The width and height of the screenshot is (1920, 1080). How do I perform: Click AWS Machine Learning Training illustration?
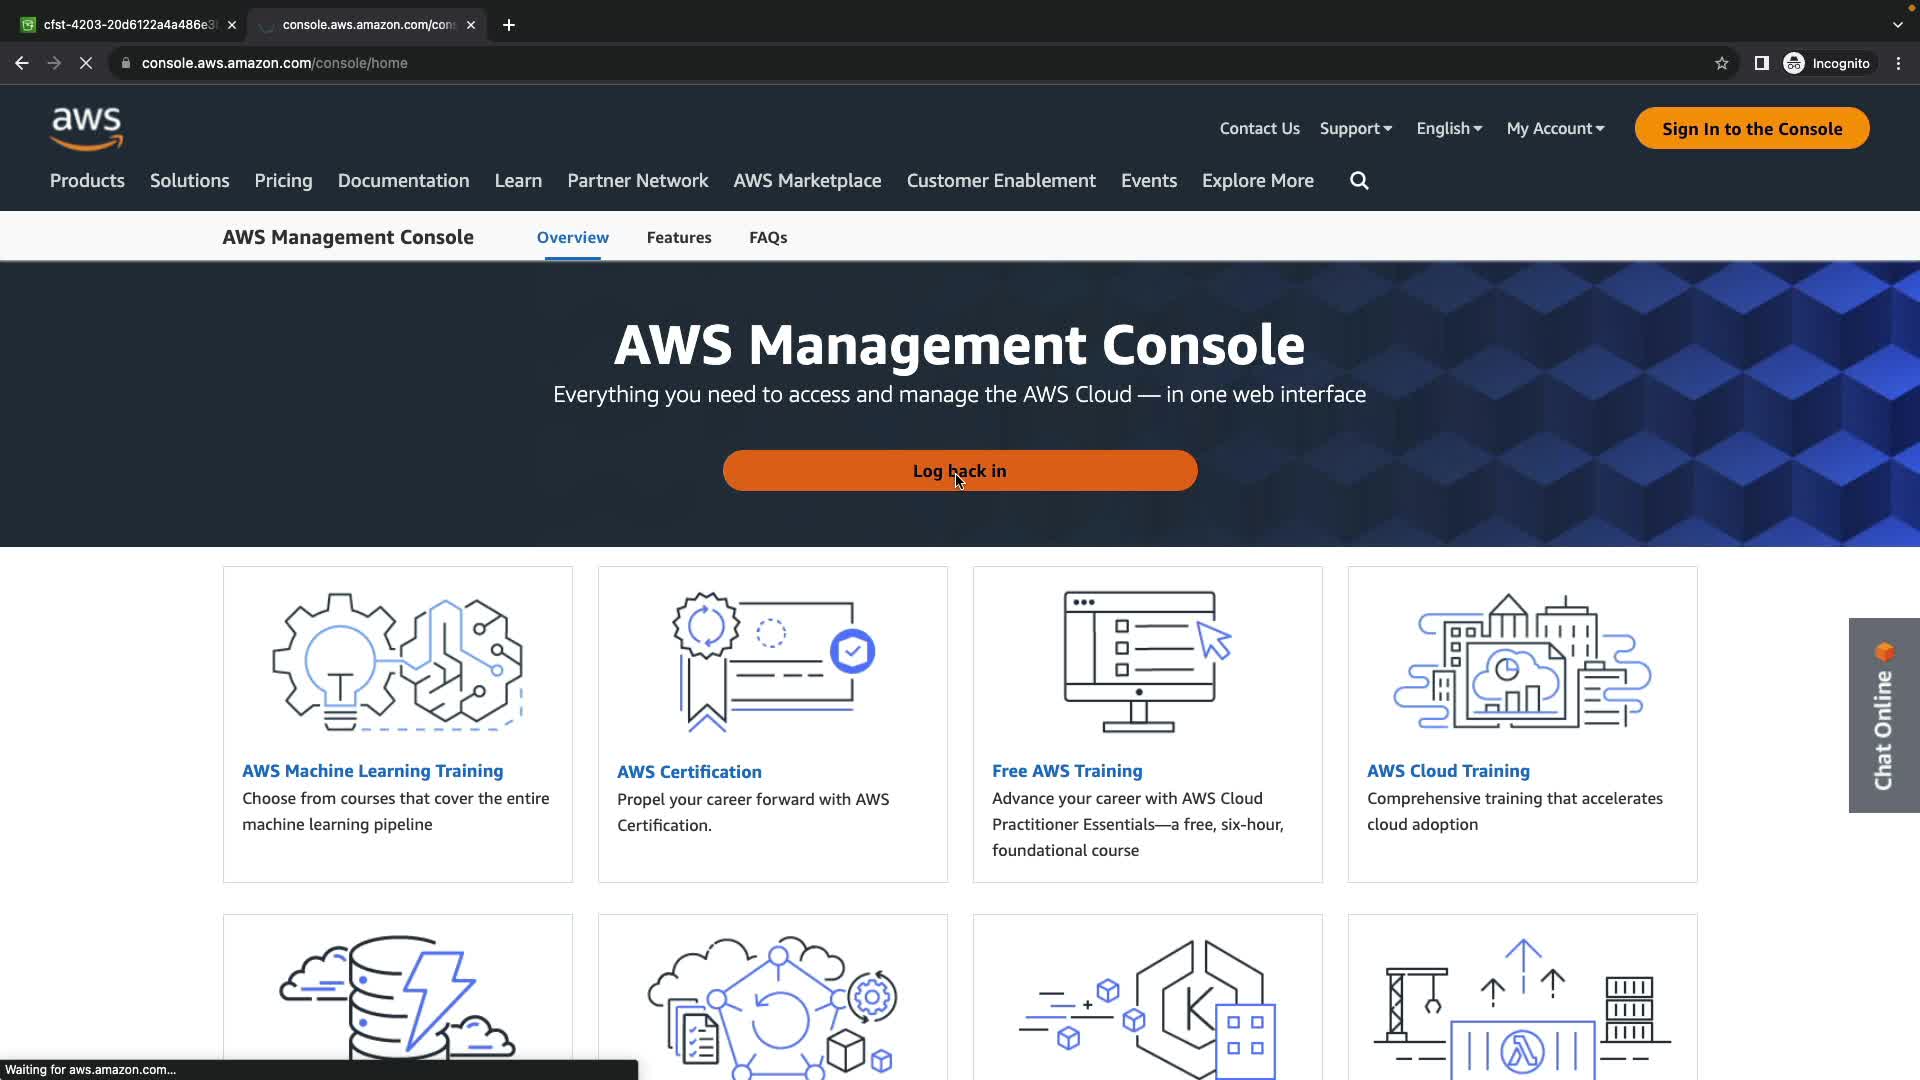coord(397,662)
